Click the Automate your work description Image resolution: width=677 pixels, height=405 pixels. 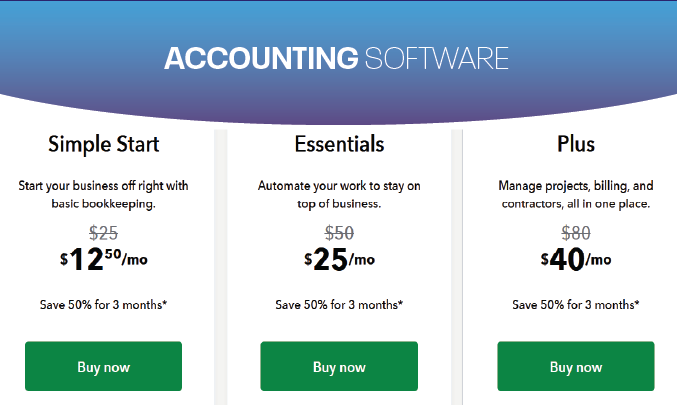pos(339,195)
